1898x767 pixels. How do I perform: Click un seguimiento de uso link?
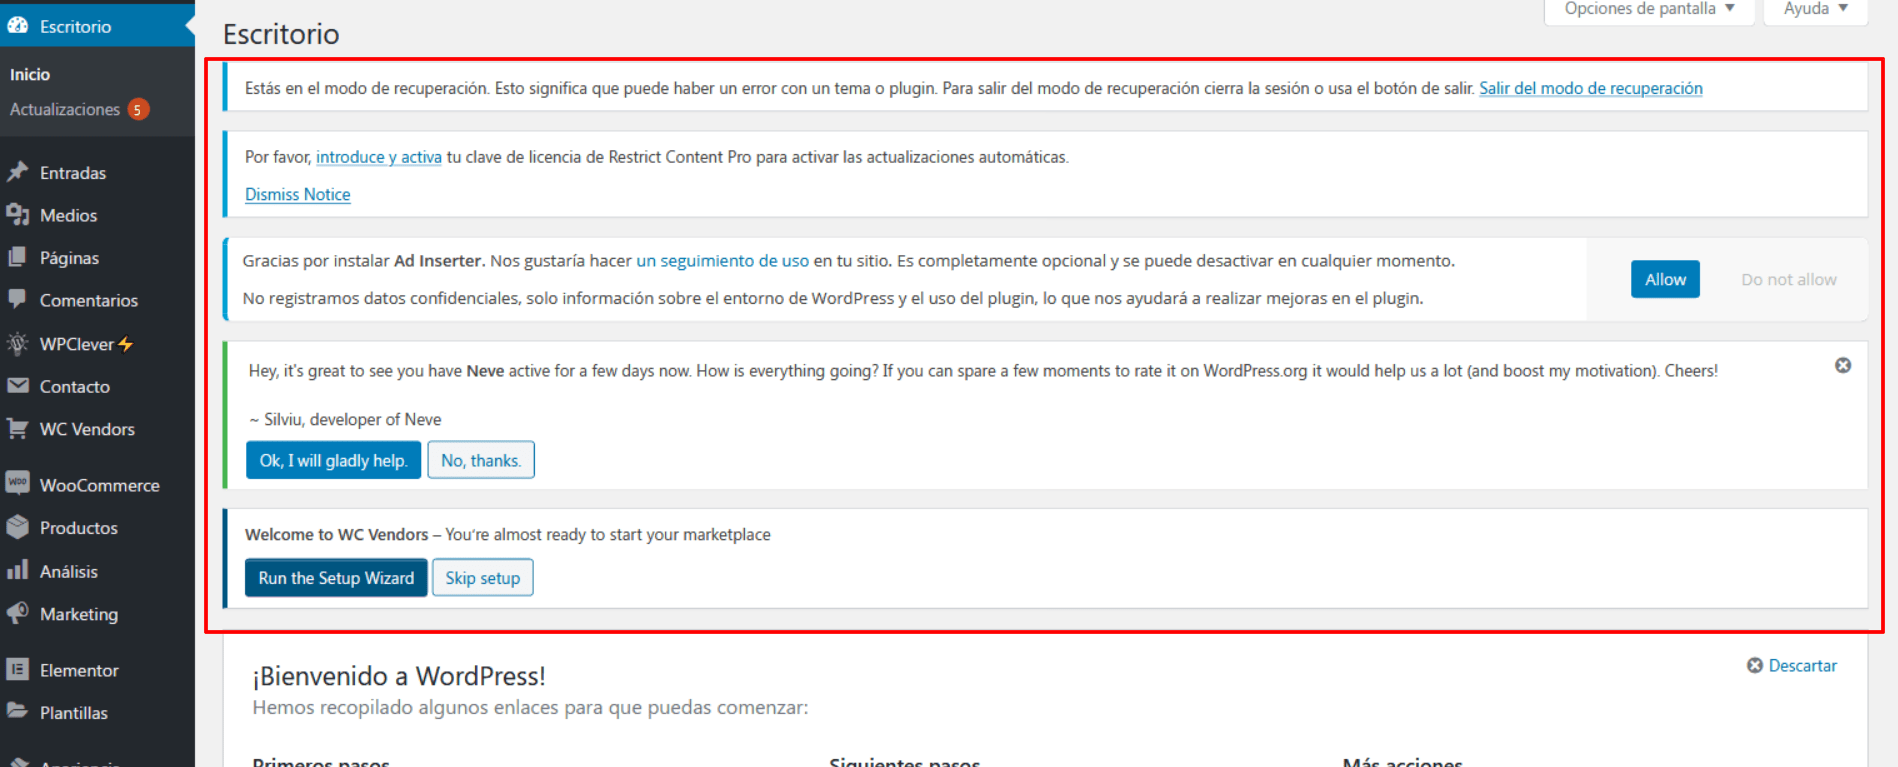722,261
